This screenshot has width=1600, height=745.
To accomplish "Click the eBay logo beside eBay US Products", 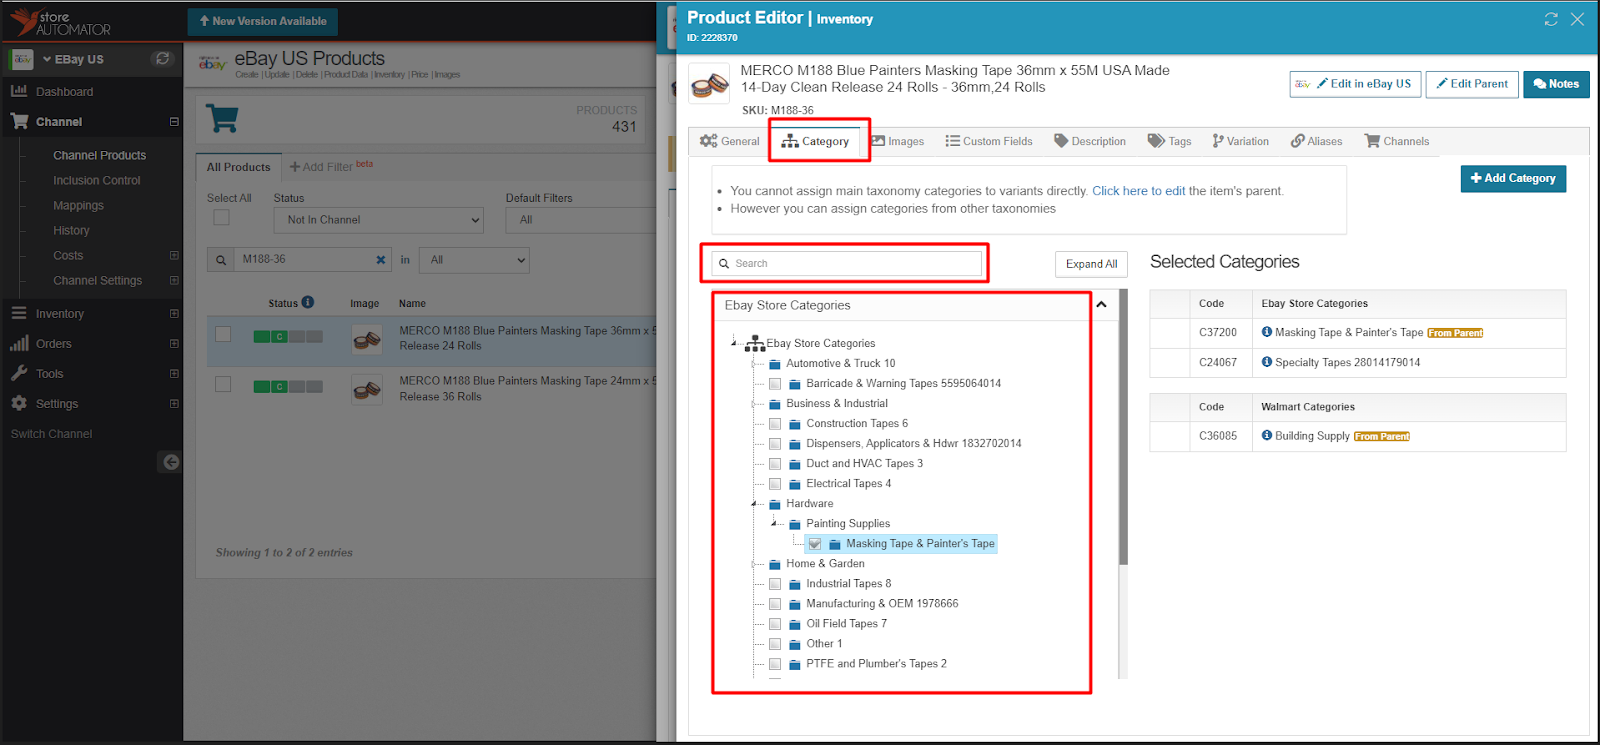I will click(x=212, y=63).
